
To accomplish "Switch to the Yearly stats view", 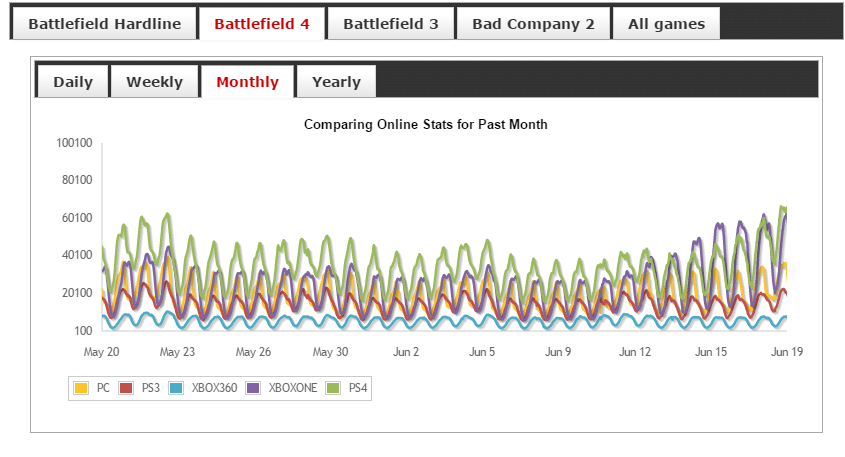I will point(336,82).
